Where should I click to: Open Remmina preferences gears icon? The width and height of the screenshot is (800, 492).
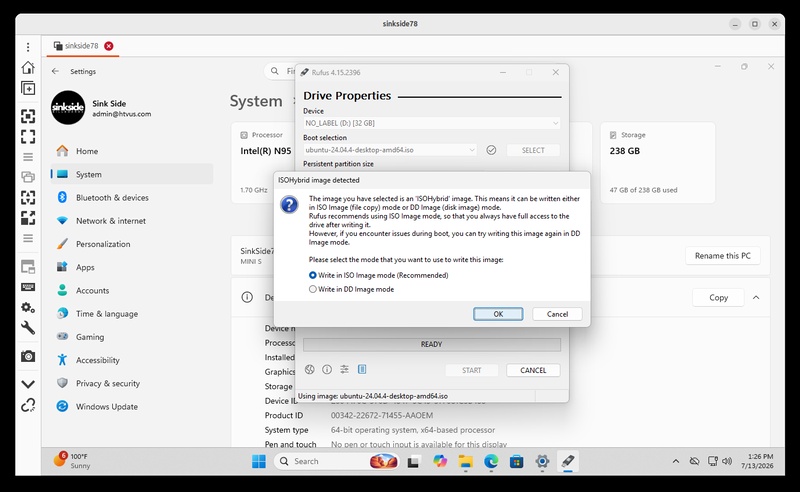click(28, 307)
